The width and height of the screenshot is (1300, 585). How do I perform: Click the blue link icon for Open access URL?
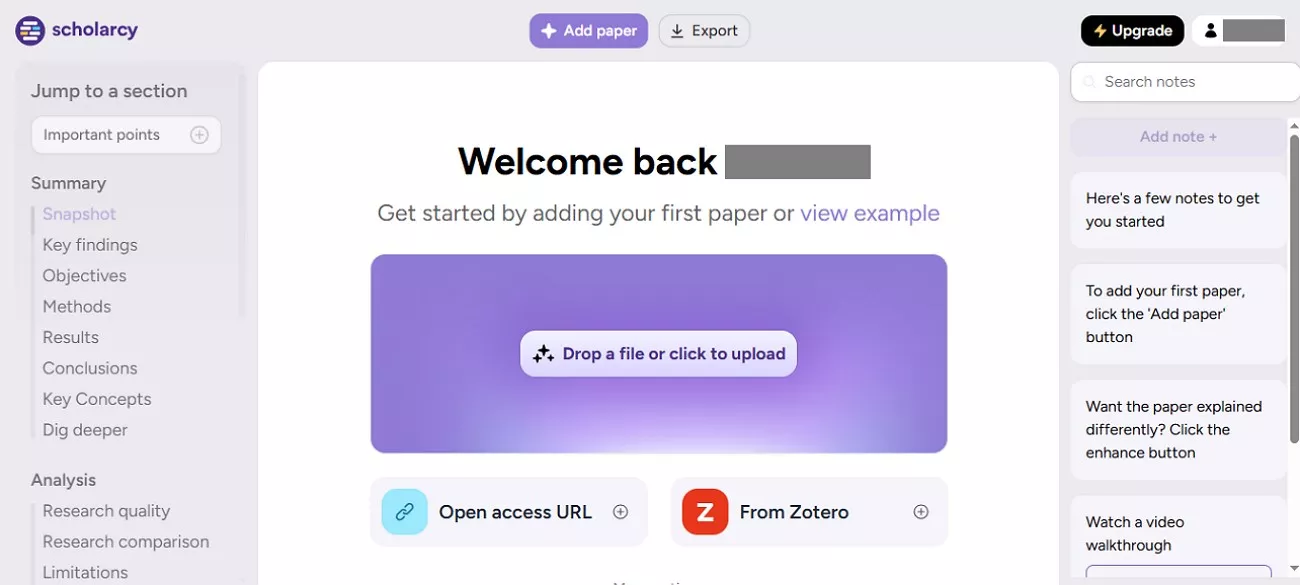pos(404,512)
